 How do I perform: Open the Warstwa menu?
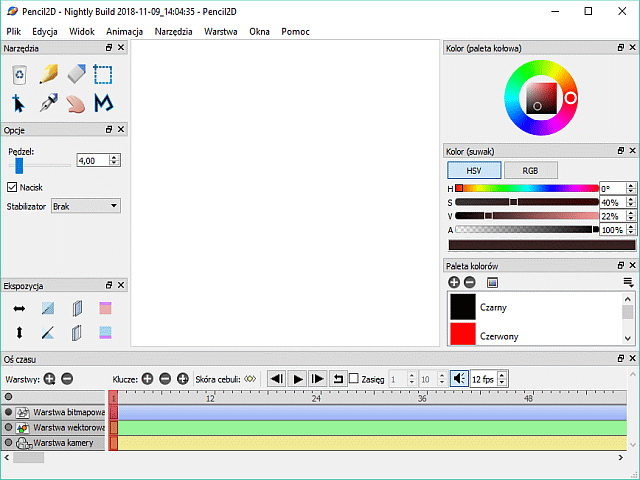pos(221,31)
